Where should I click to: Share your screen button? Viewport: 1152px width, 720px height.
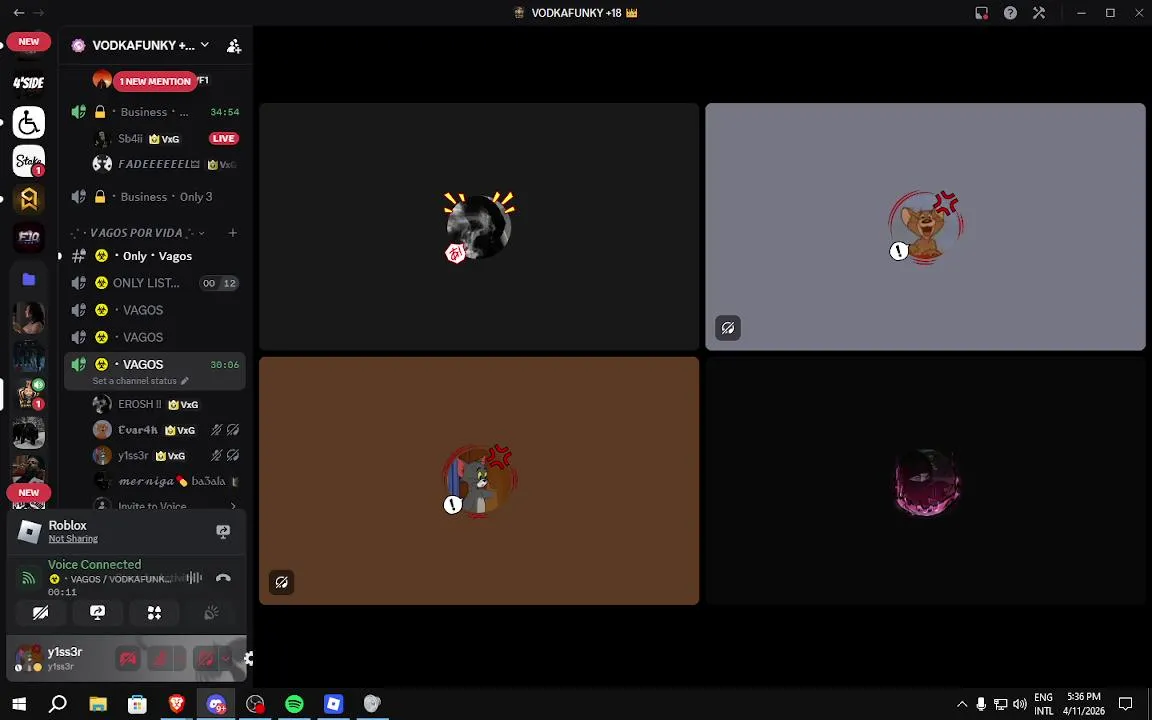97,613
